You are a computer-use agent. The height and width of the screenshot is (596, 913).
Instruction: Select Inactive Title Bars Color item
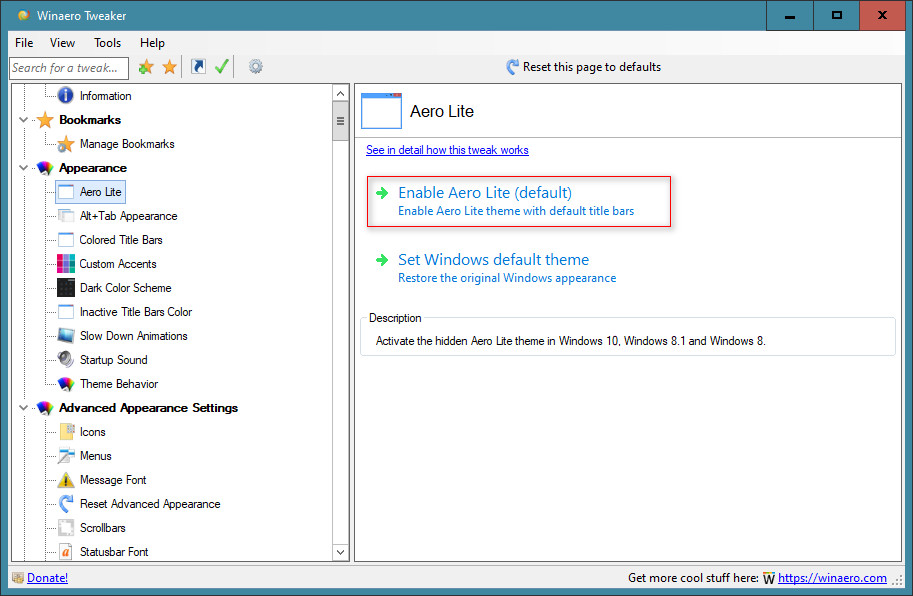click(x=136, y=312)
